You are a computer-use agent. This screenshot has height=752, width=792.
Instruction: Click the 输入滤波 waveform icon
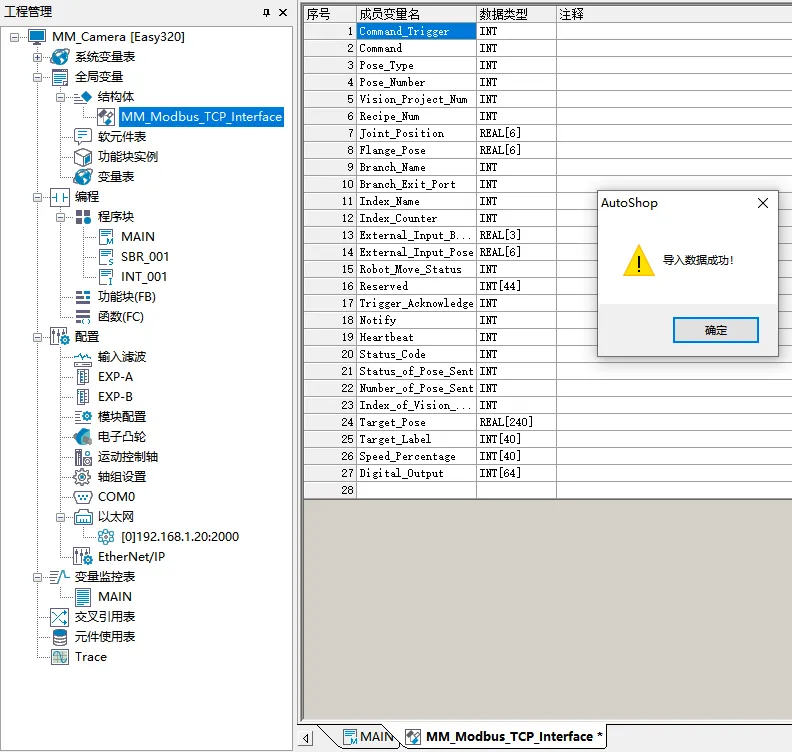point(82,357)
